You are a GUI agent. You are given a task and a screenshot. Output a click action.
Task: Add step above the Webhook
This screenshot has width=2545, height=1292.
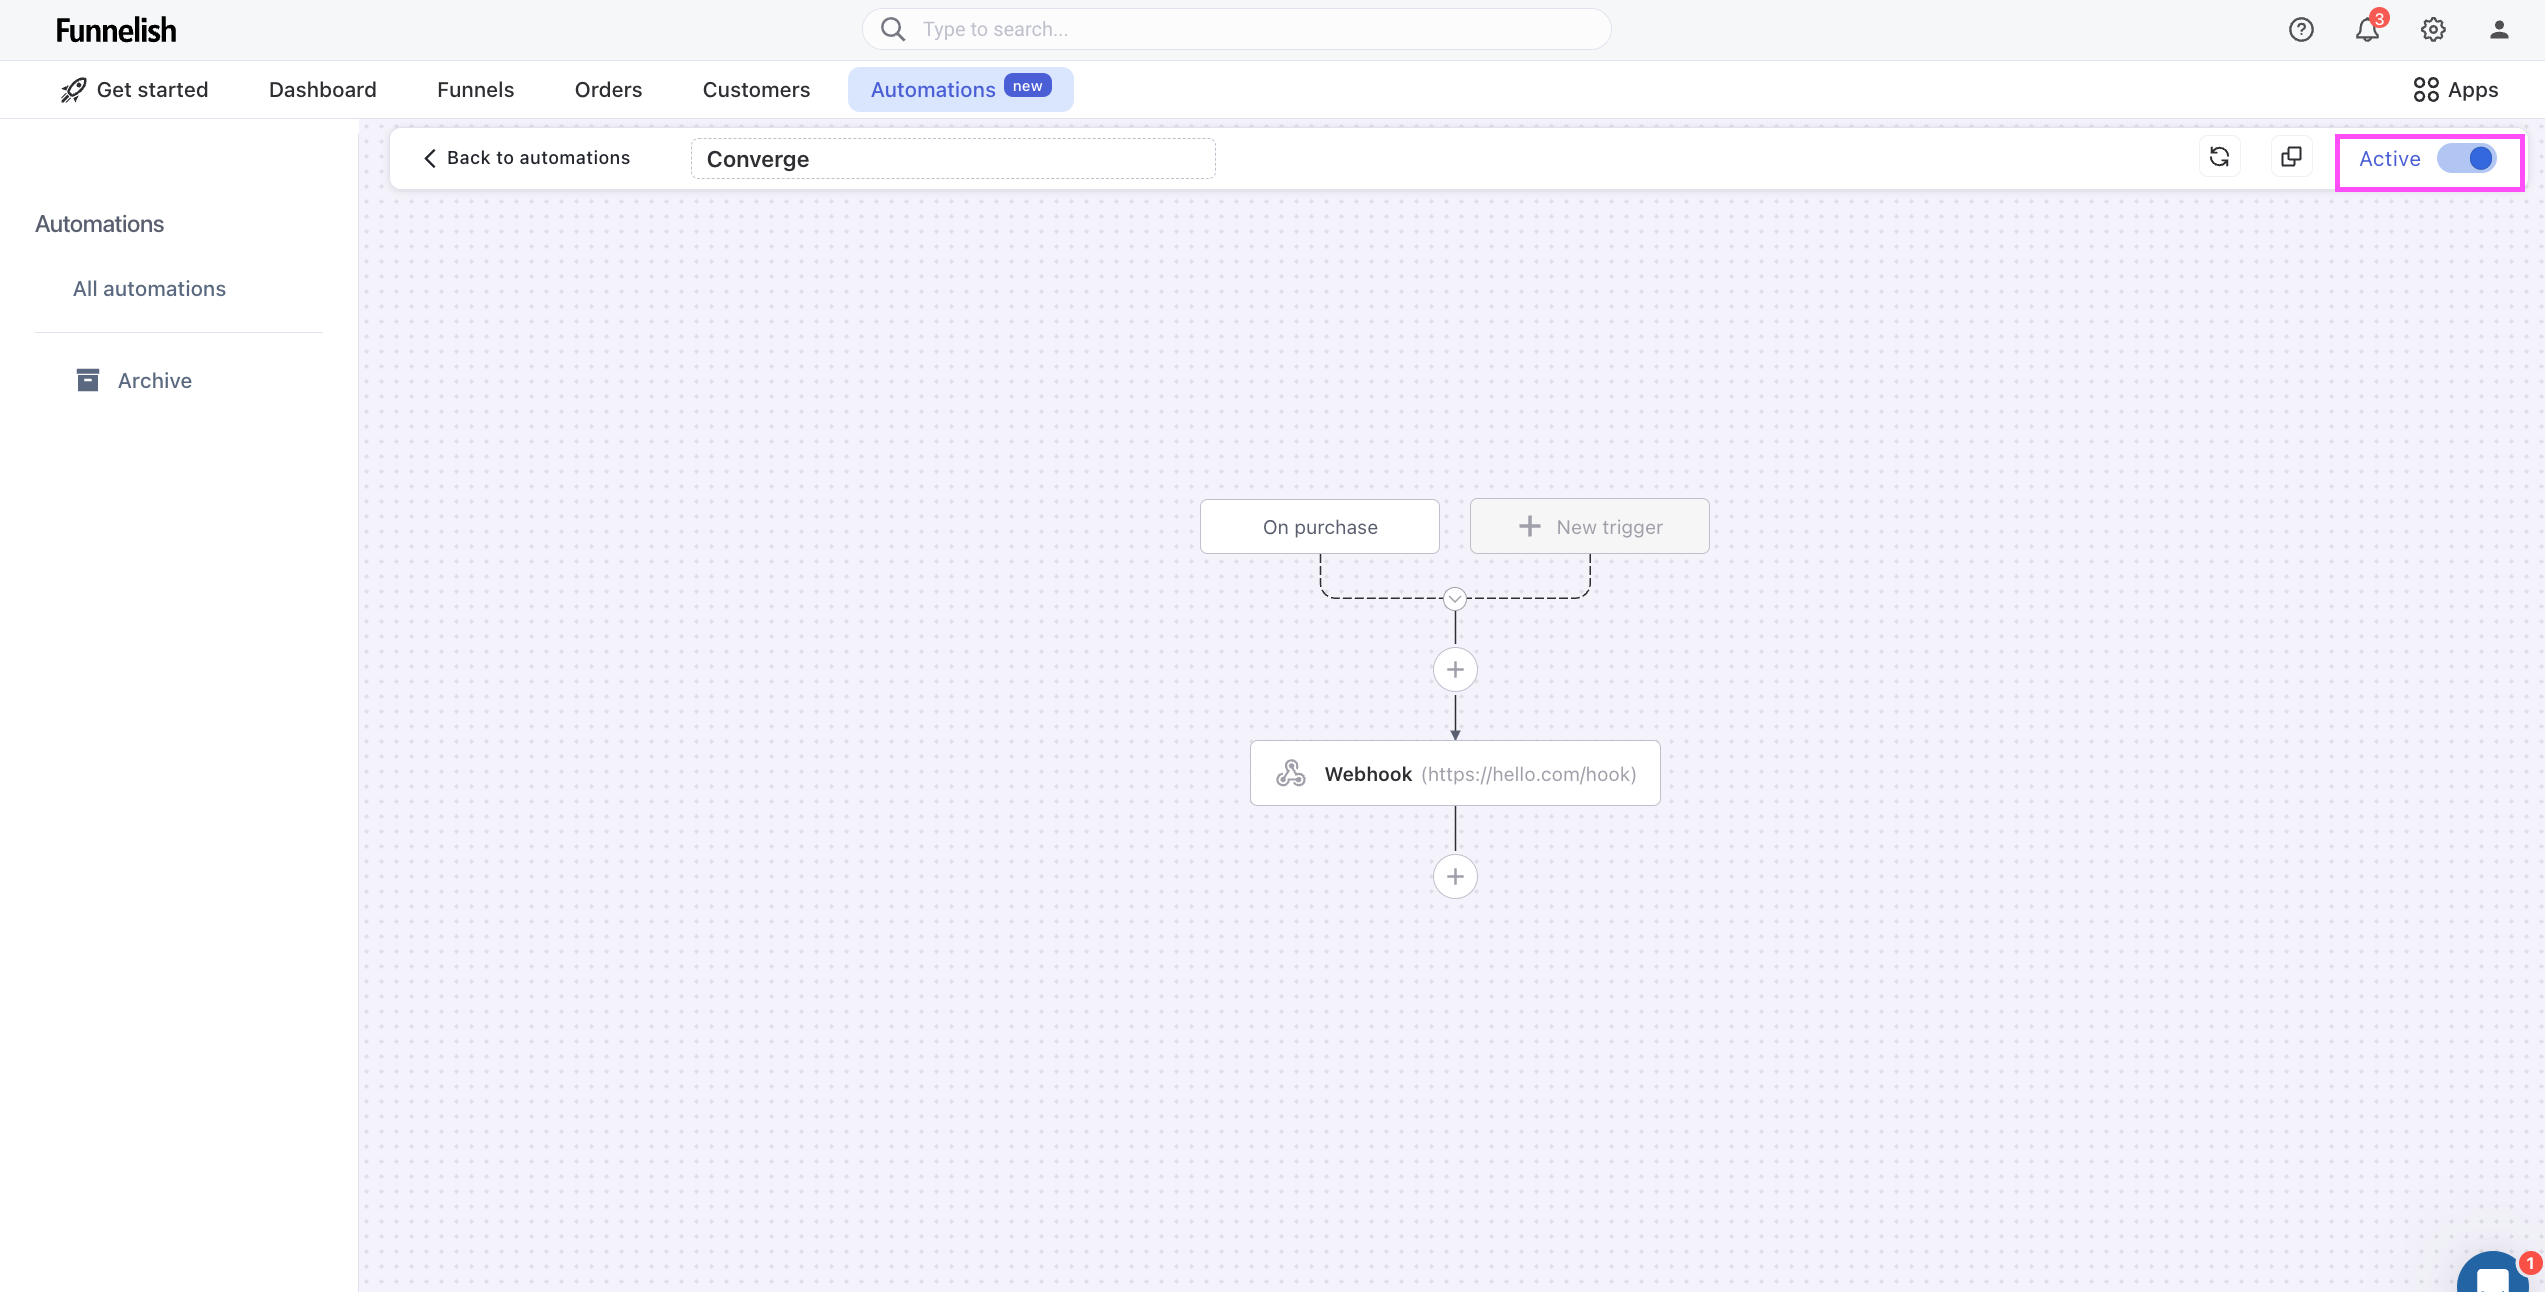(1455, 670)
